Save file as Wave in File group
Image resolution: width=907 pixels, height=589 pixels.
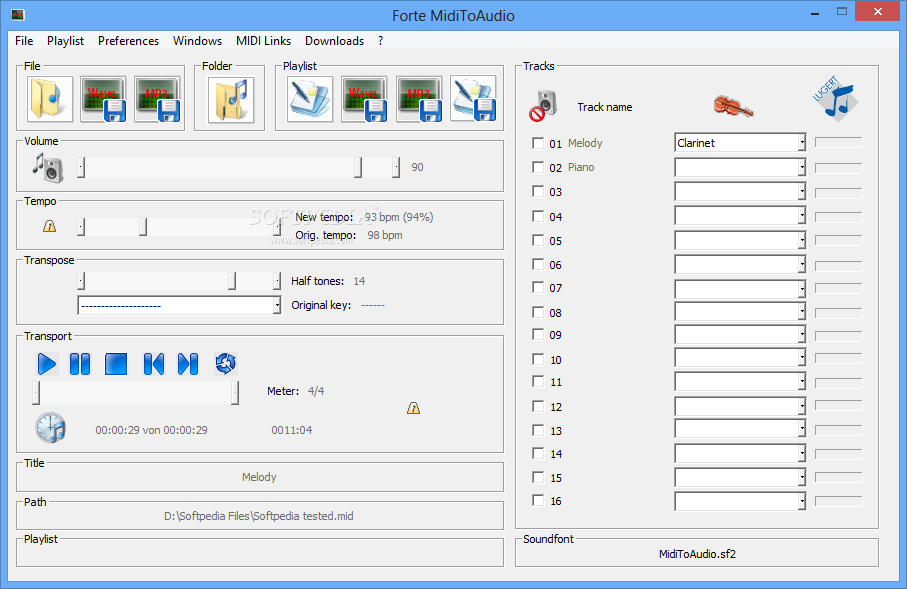104,99
